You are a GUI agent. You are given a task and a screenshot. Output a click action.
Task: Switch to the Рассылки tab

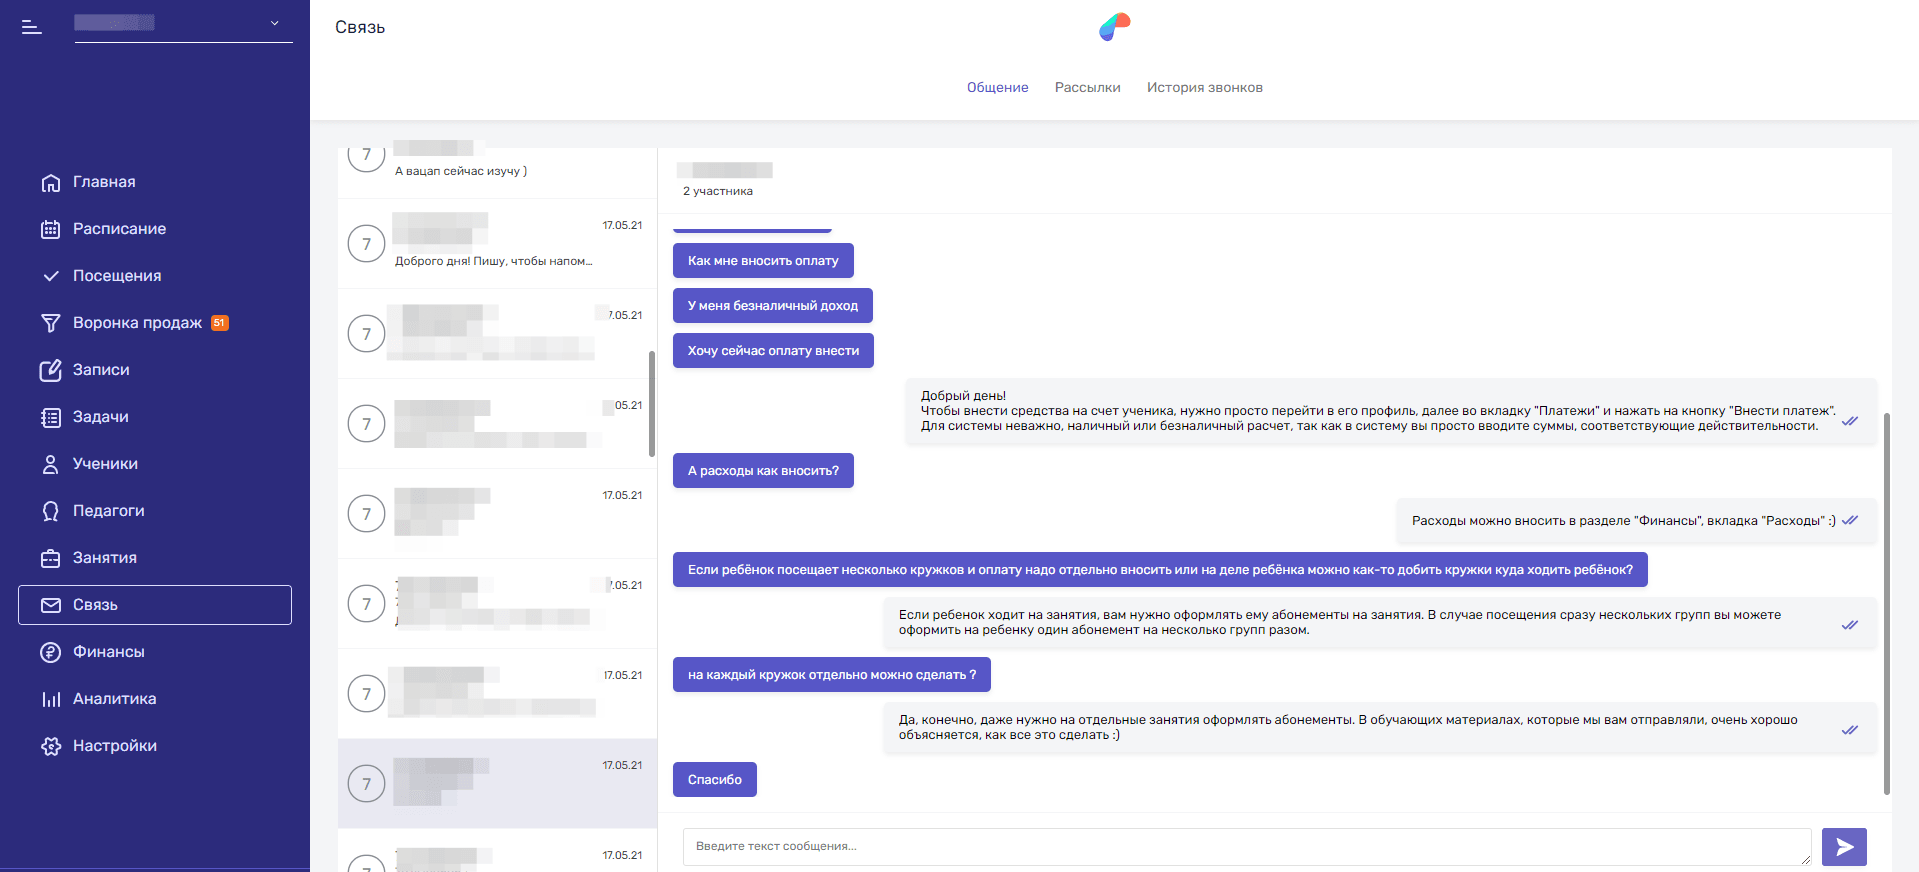pos(1087,88)
